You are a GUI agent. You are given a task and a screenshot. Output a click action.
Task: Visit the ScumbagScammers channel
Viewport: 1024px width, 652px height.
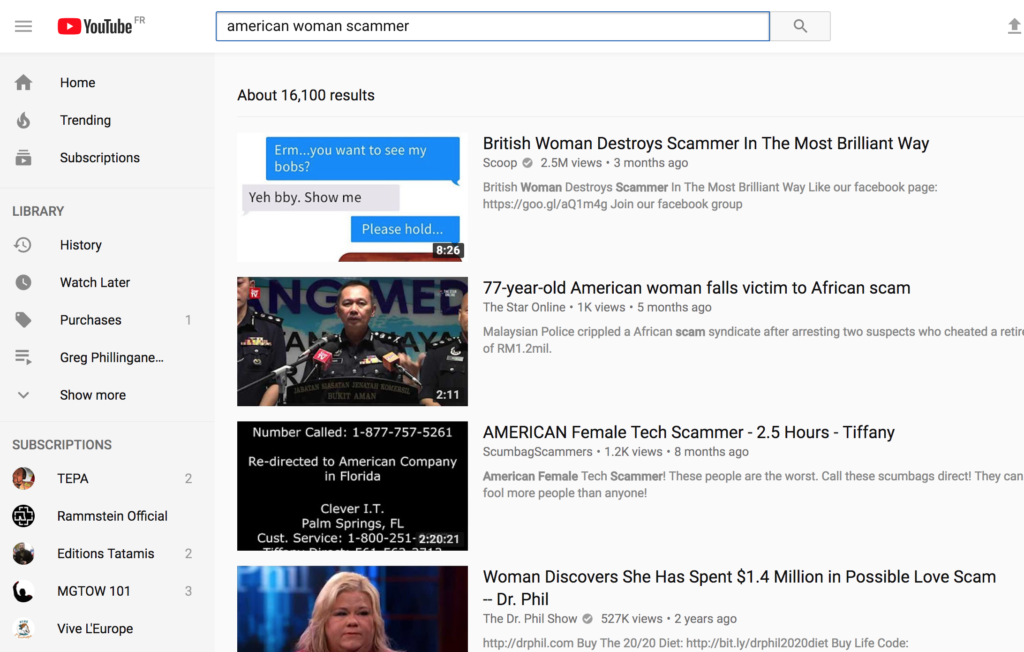click(537, 451)
